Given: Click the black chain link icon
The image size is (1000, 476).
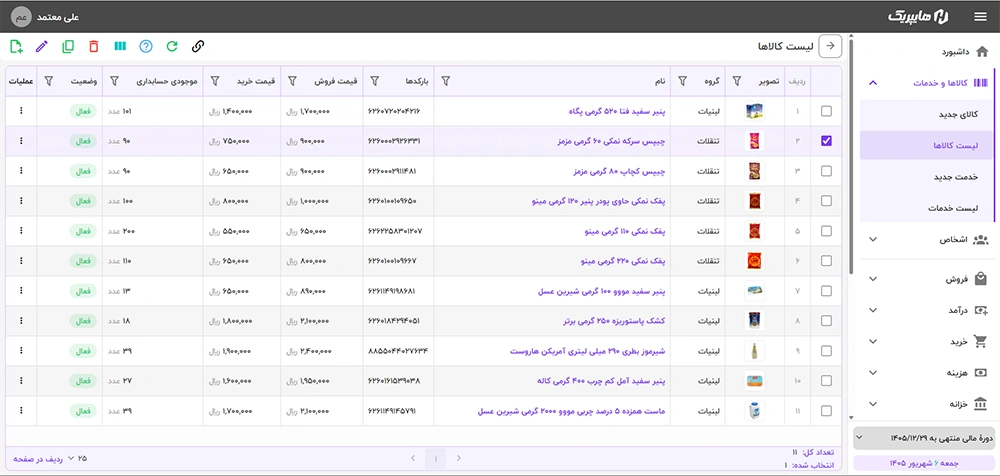Looking at the screenshot, I should tap(198, 46).
